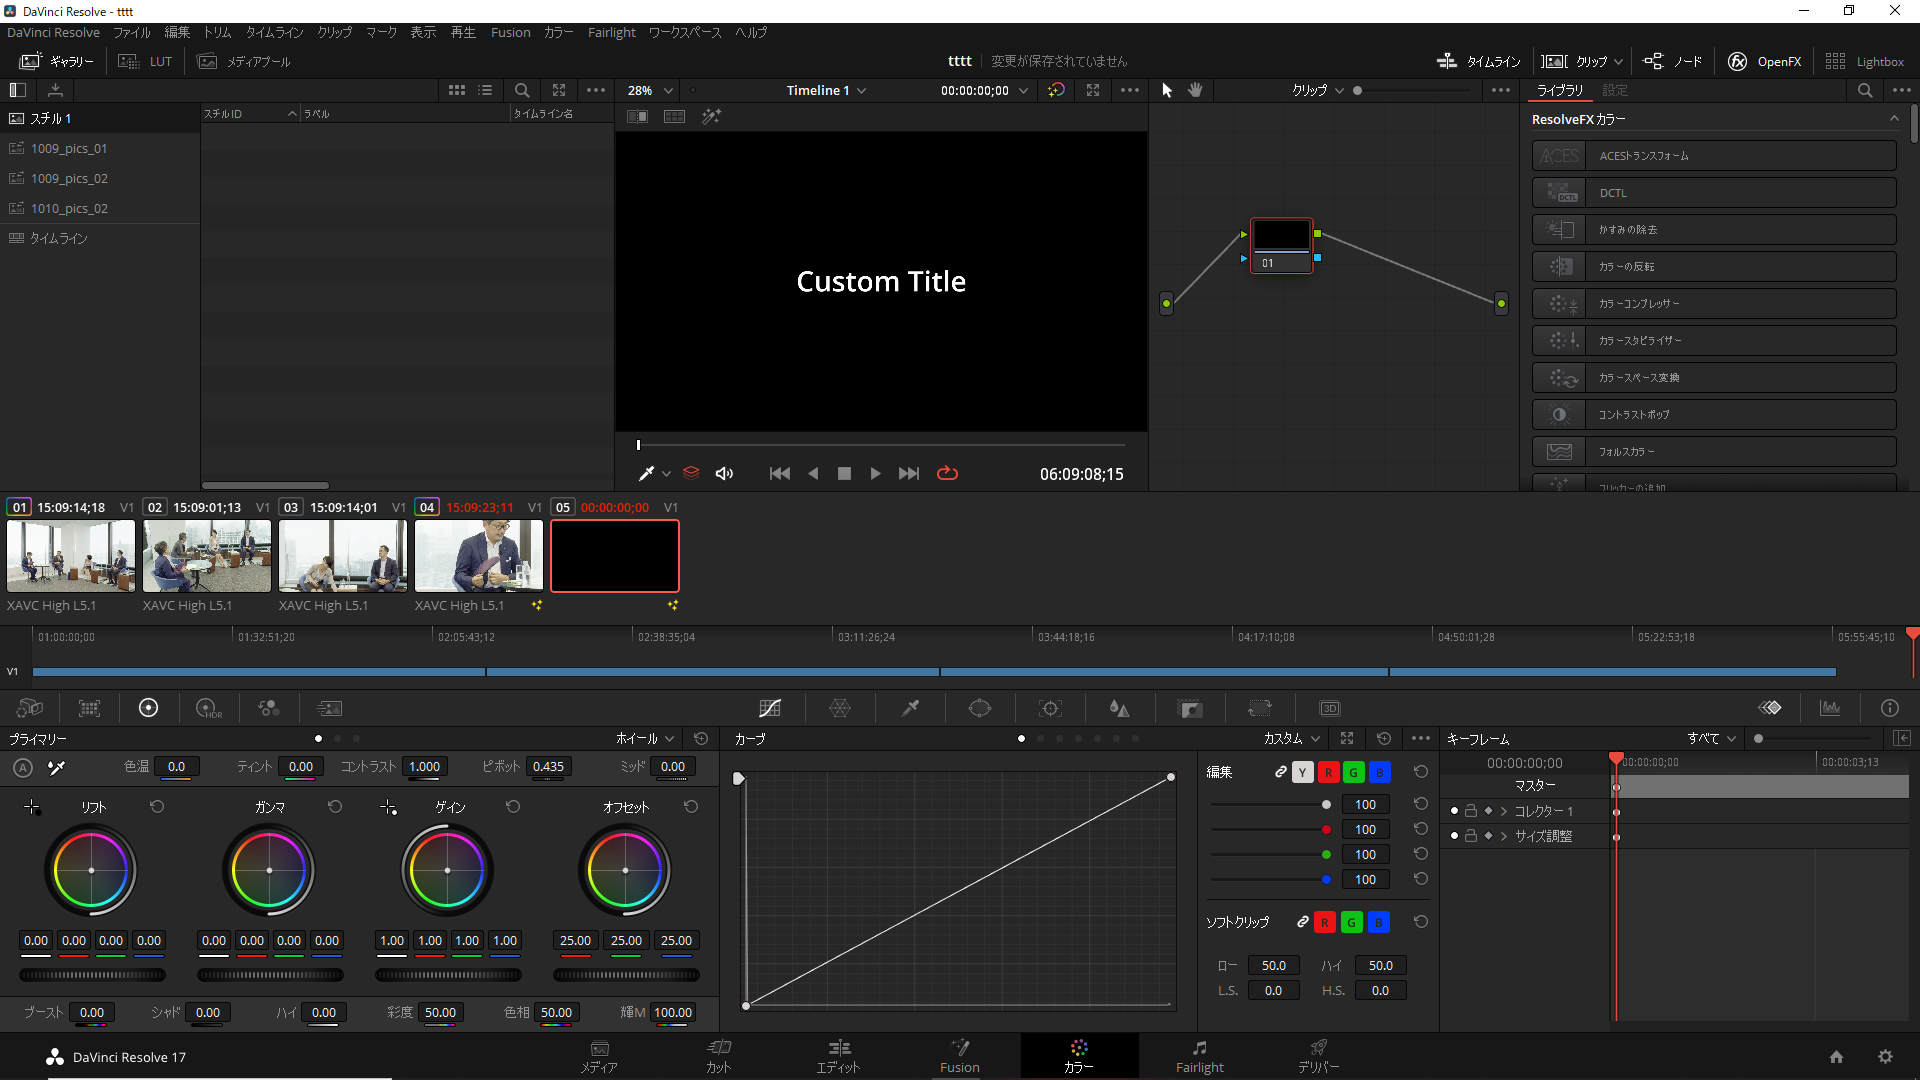Toggle soft clip blue channel
The width and height of the screenshot is (1920, 1080).
click(1378, 922)
